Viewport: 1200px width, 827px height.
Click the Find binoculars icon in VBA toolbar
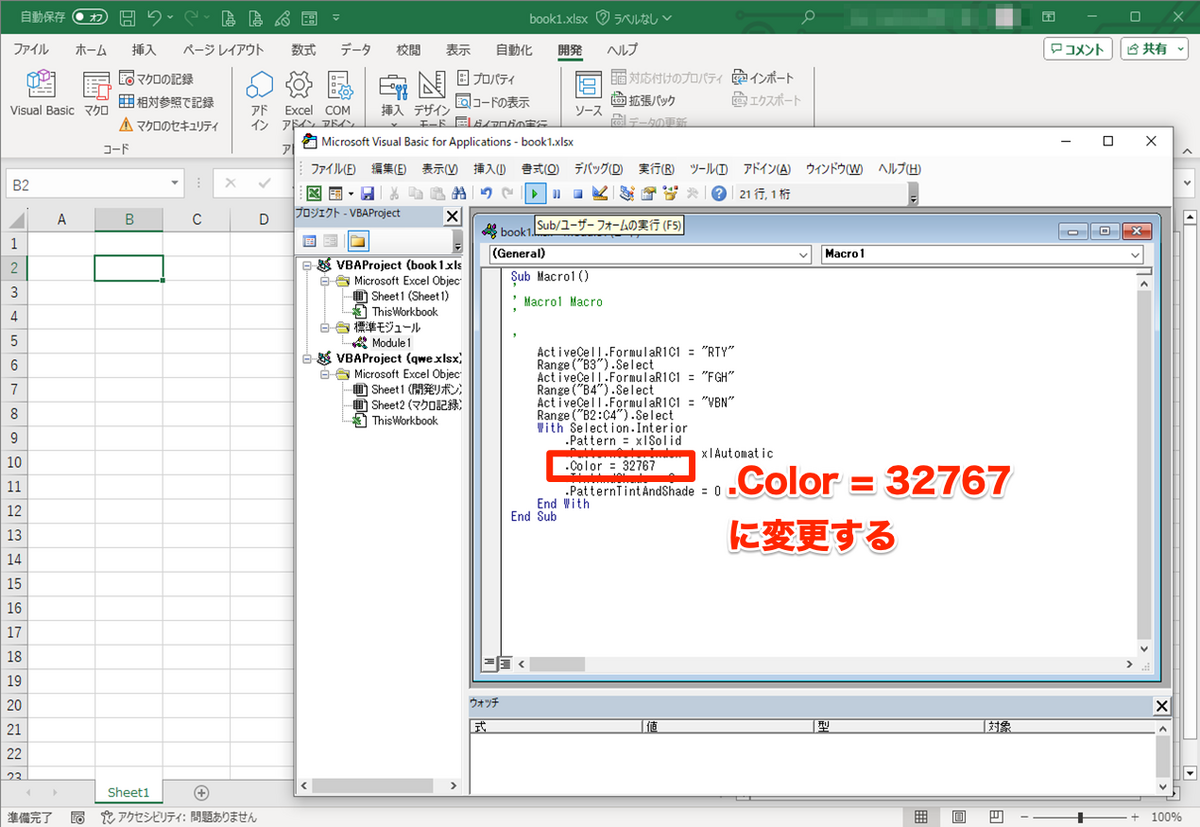[x=459, y=194]
